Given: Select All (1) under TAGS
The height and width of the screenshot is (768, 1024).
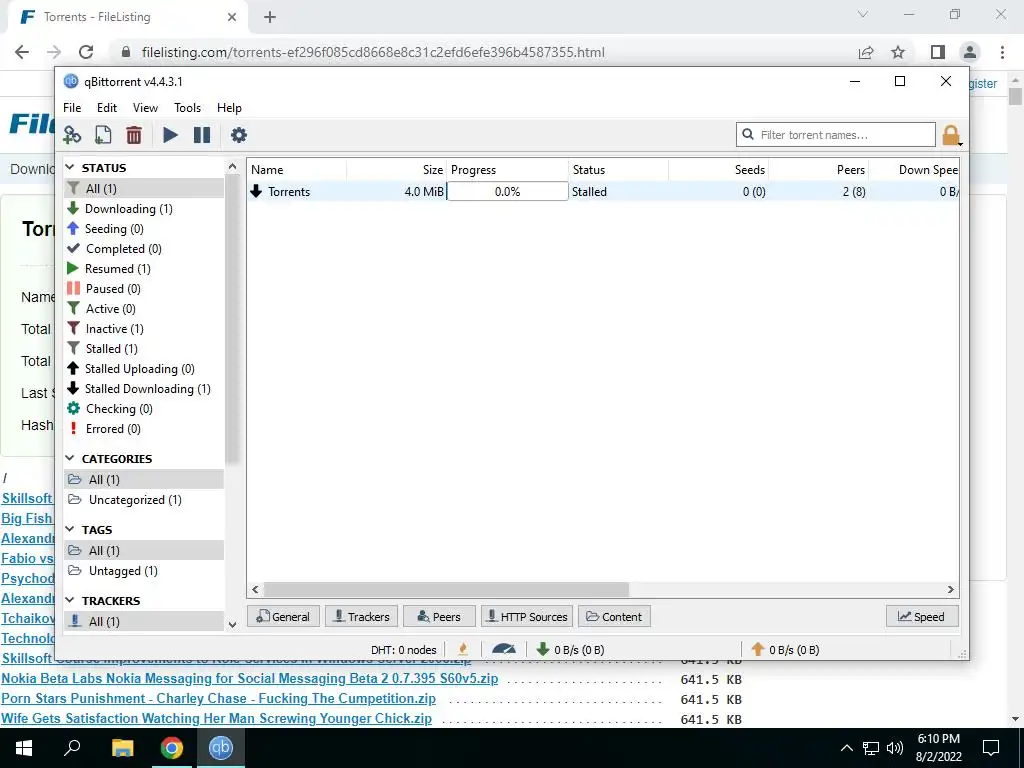Looking at the screenshot, I should pyautogui.click(x=144, y=551).
